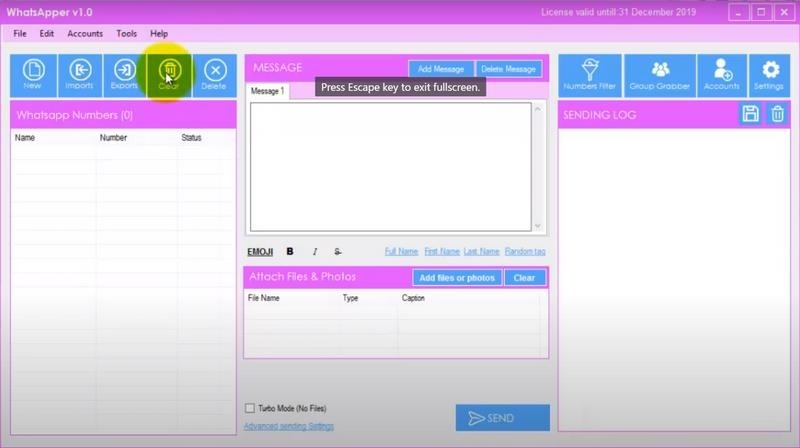Apply italic formatting to message

[315, 252]
